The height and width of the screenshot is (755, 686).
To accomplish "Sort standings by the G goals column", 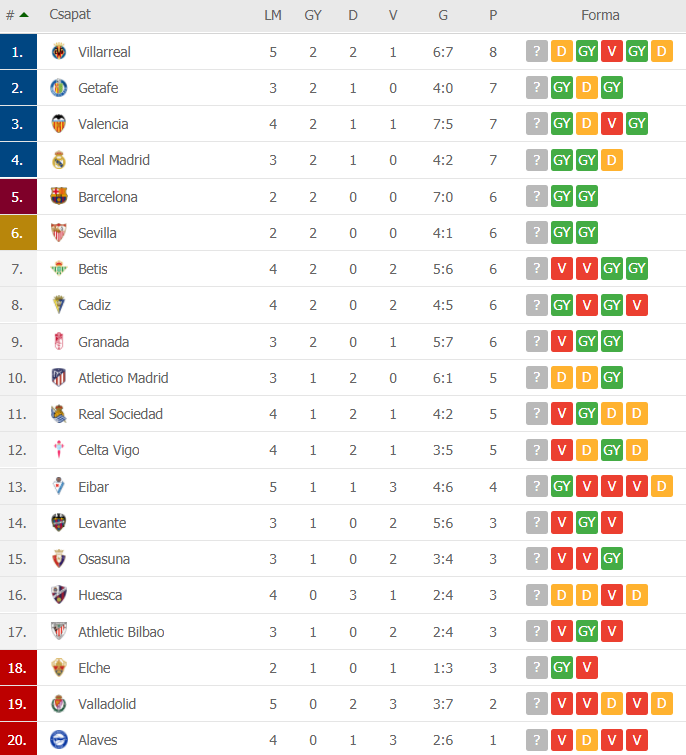I will [x=443, y=15].
